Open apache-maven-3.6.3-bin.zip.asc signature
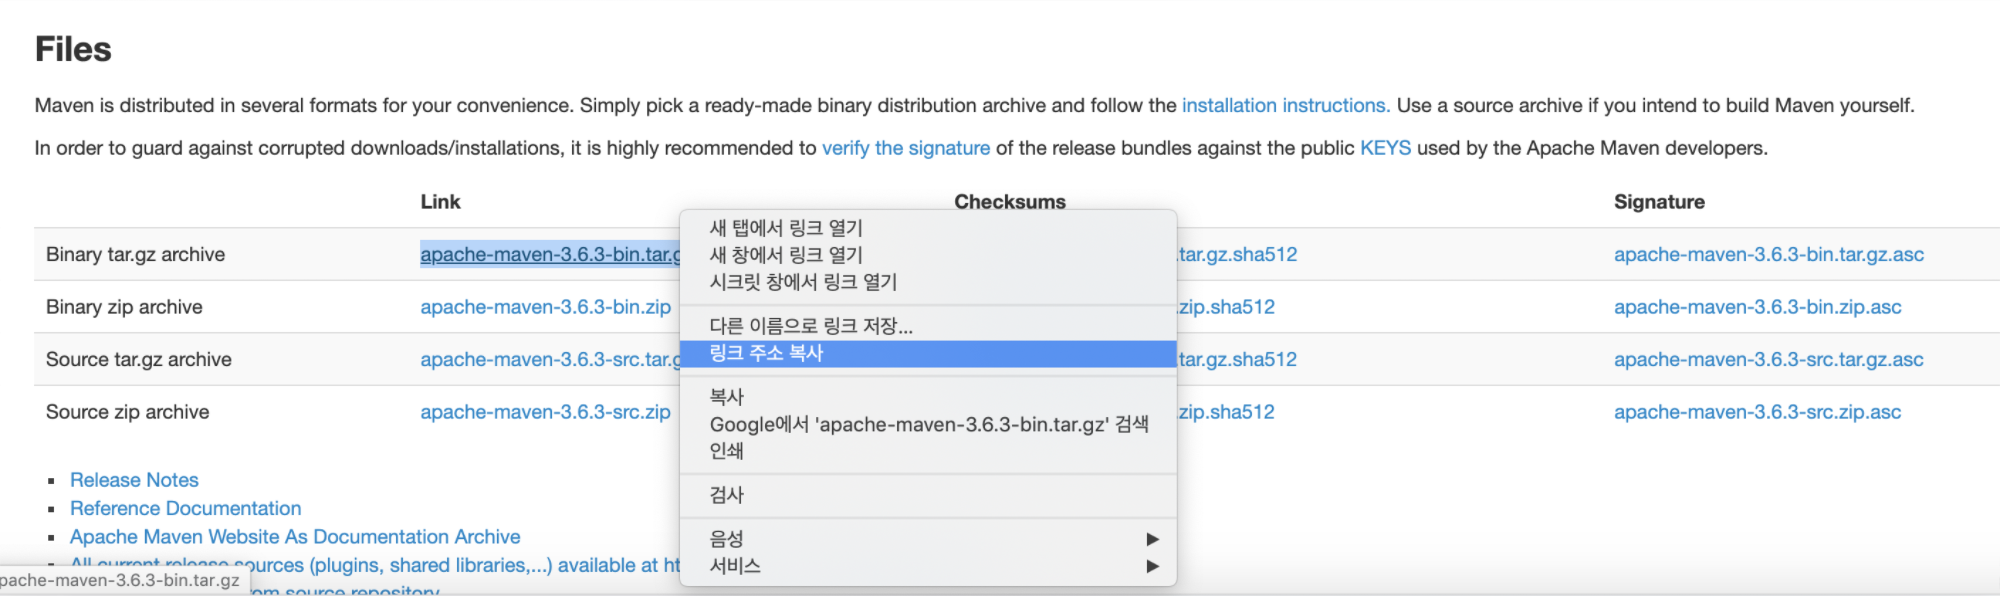This screenshot has height=596, width=2000. (x=1758, y=307)
